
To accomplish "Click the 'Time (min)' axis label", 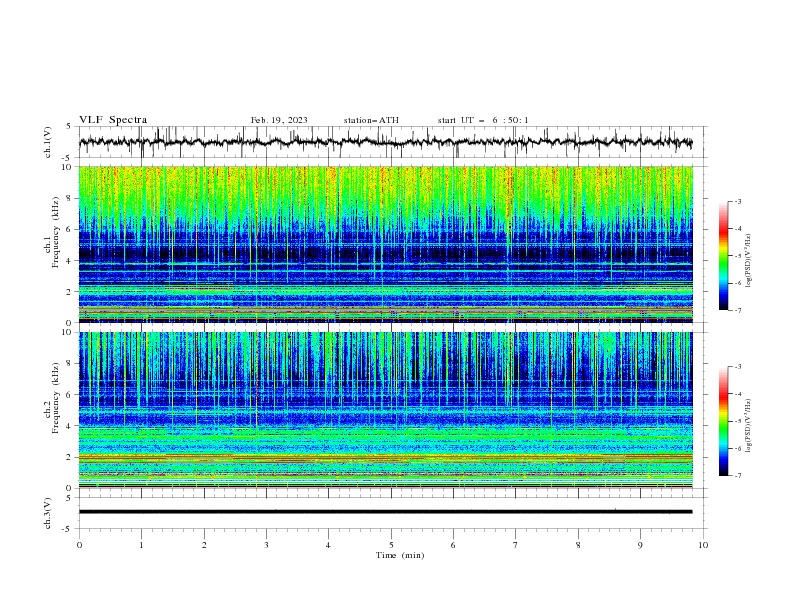I will click(x=400, y=555).
